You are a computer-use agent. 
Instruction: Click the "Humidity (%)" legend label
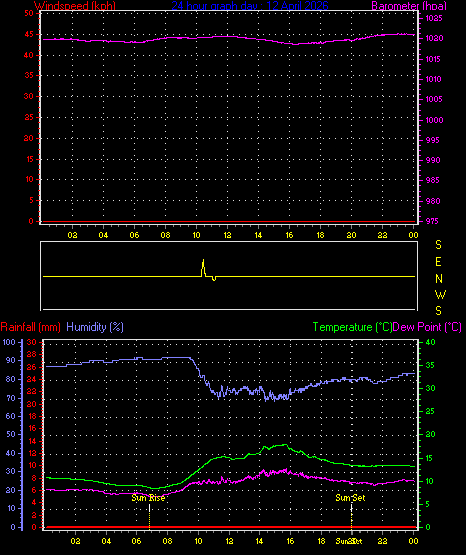[95, 327]
